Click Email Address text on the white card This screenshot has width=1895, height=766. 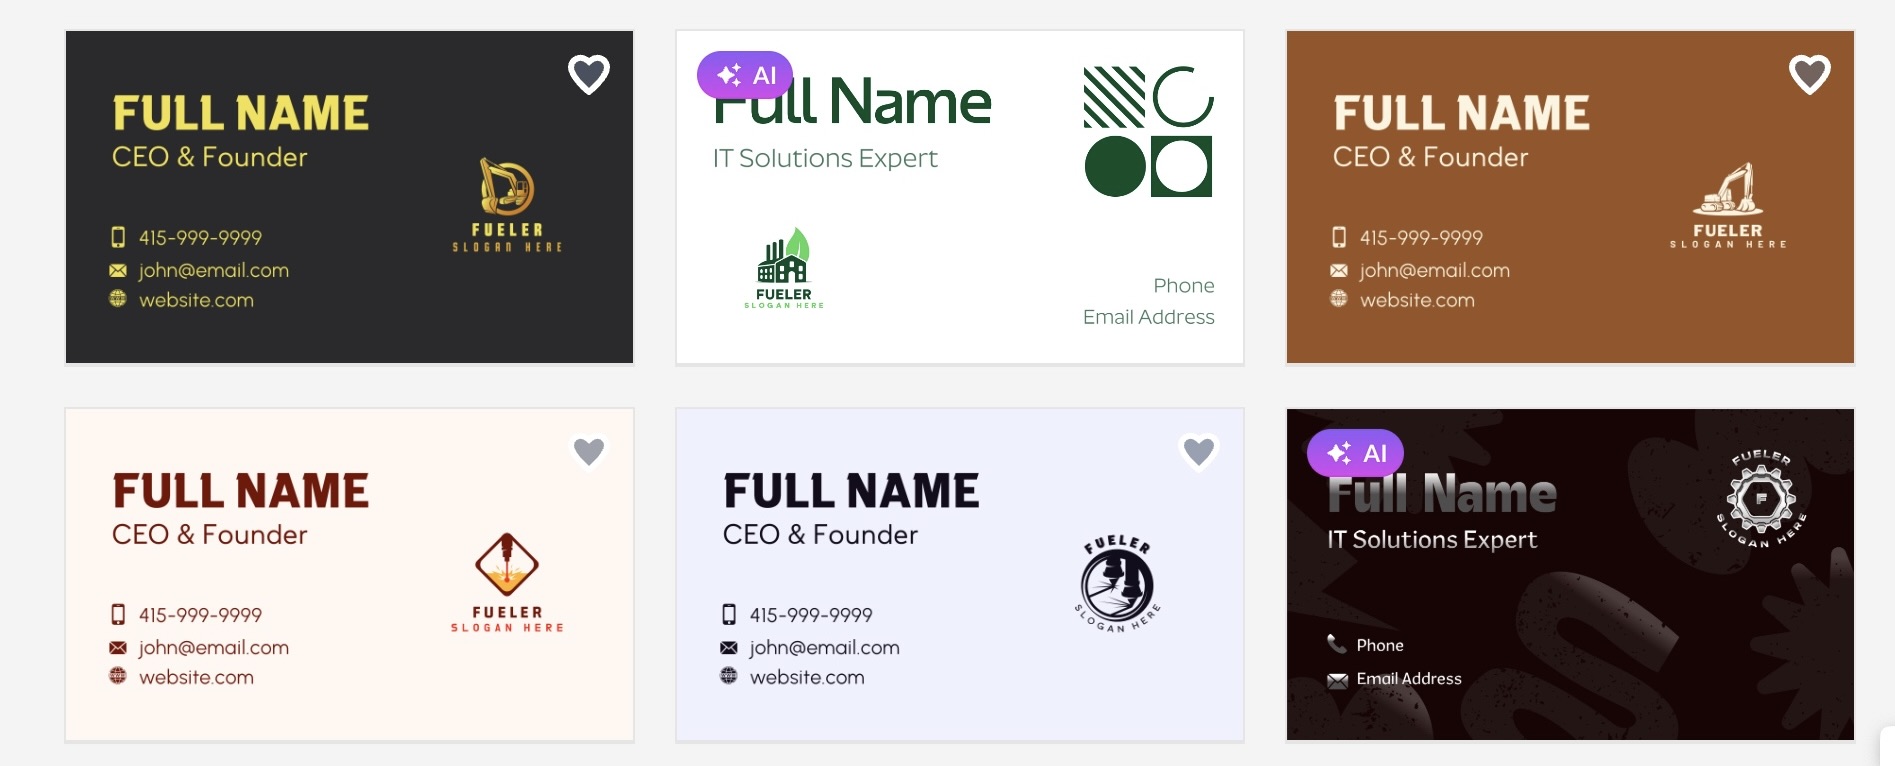pos(1148,317)
